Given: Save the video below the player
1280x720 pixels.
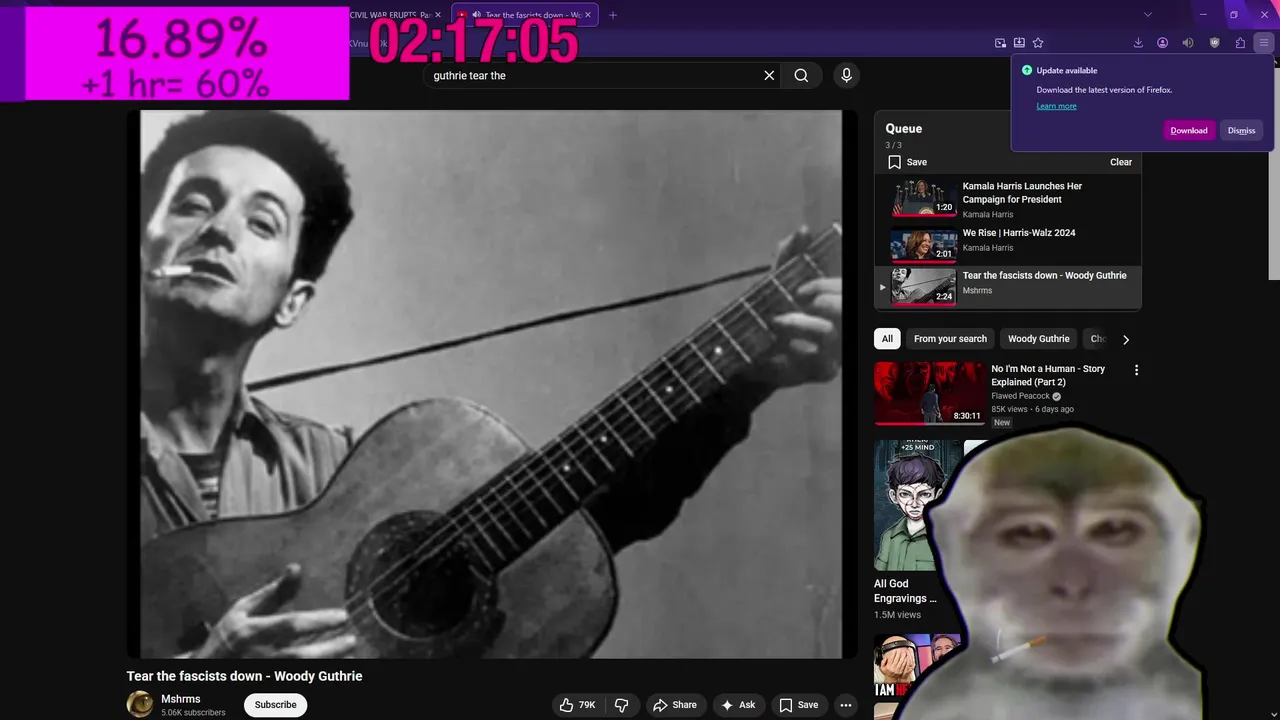Looking at the screenshot, I should pyautogui.click(x=799, y=705).
